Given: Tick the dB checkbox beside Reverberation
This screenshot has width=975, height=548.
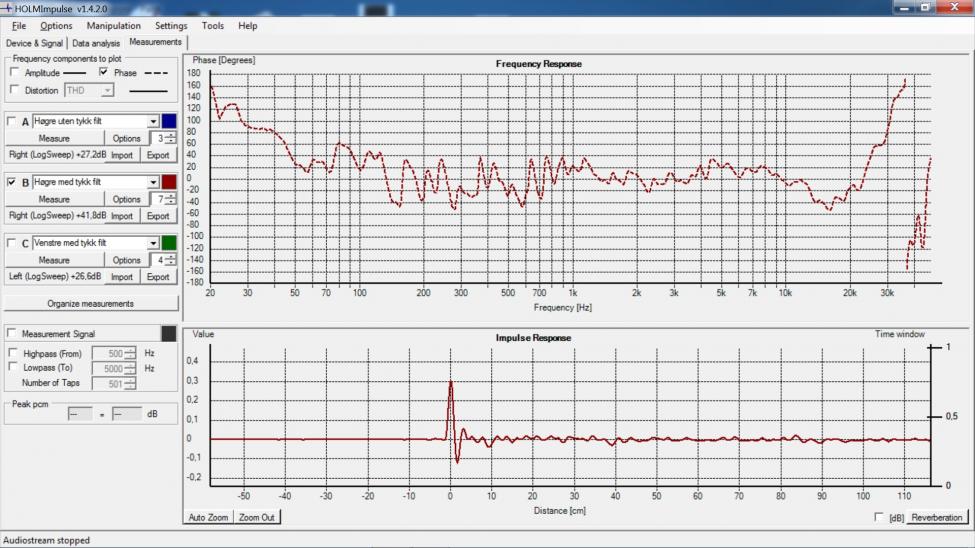Looking at the screenshot, I should (x=879, y=517).
